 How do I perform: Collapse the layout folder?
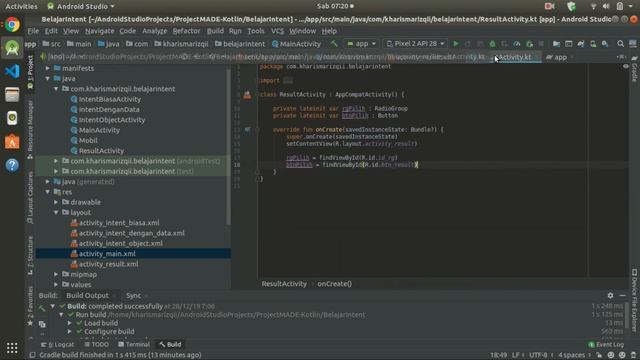(x=56, y=212)
